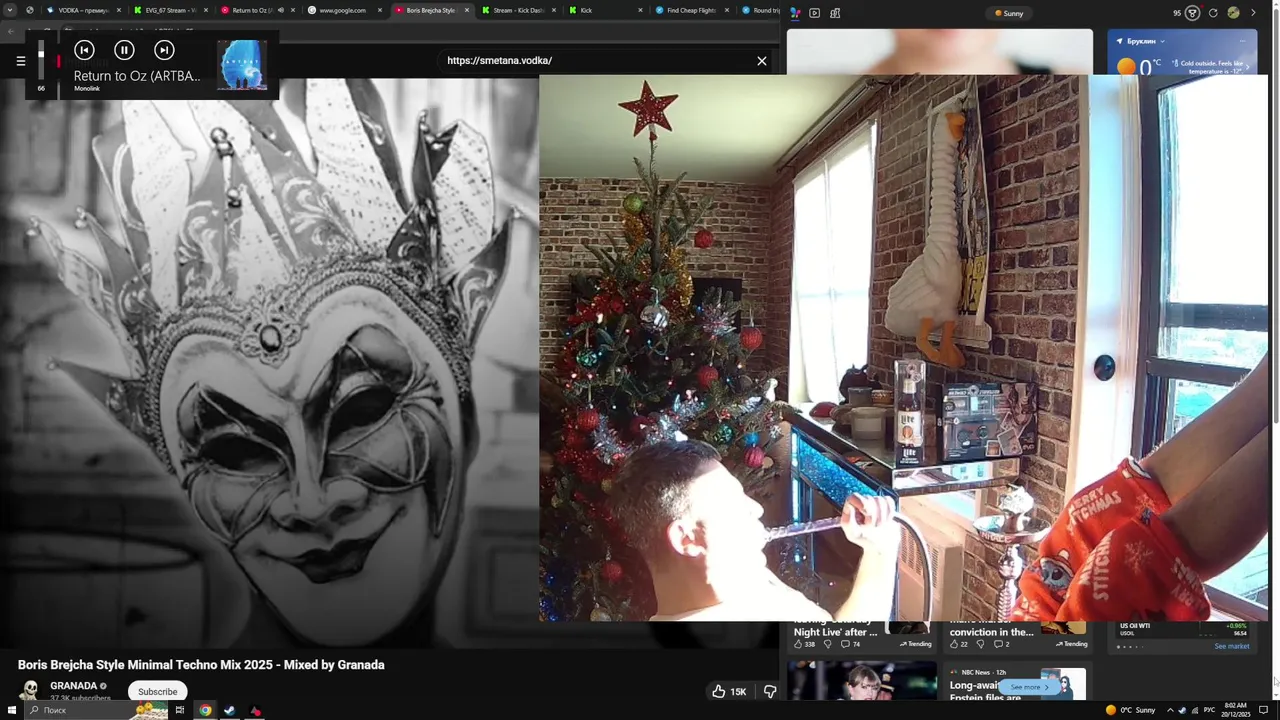This screenshot has height=720, width=1280.
Task: Refresh the widgets feed
Action: click(x=1213, y=13)
